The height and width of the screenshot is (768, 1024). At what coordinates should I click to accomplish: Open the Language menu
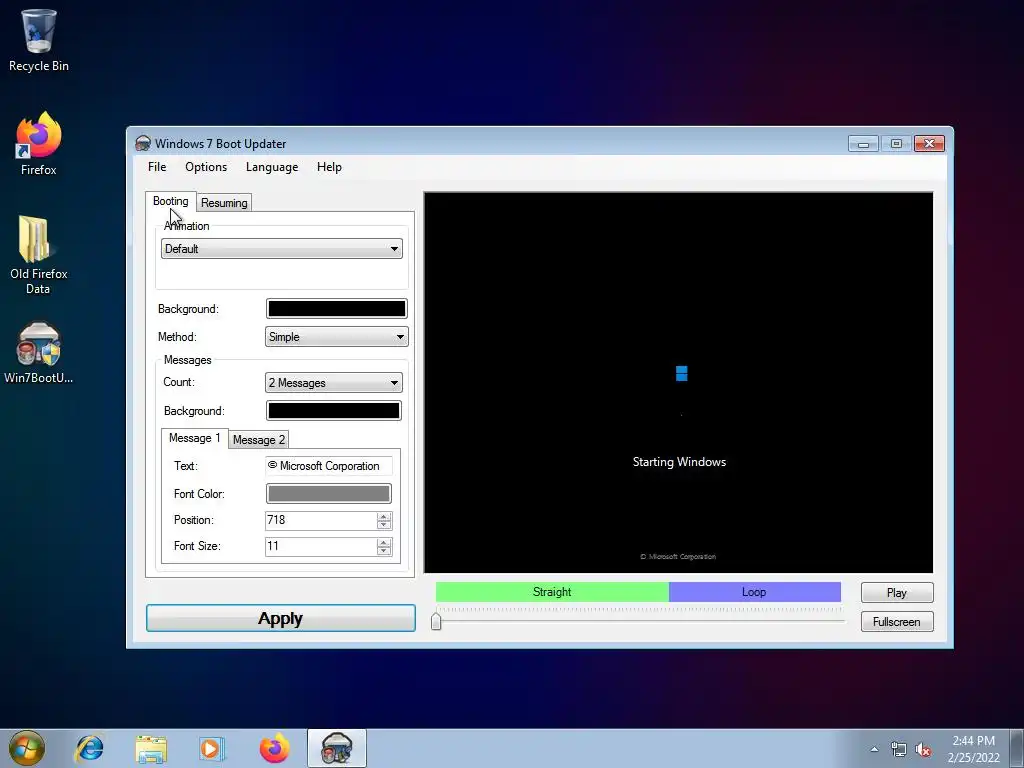272,167
